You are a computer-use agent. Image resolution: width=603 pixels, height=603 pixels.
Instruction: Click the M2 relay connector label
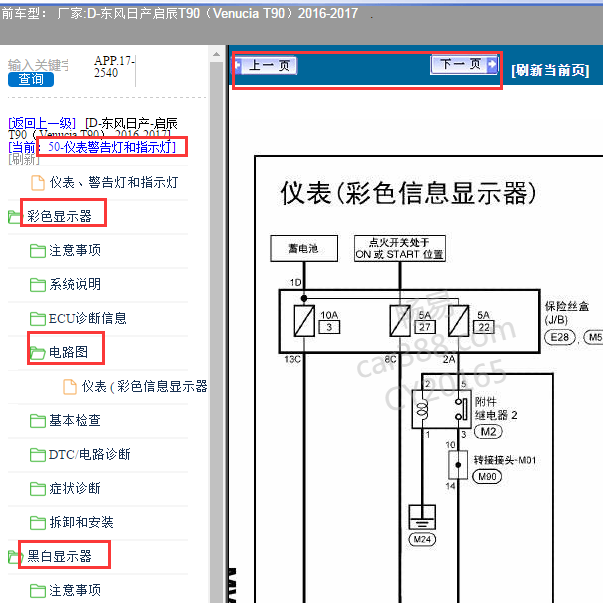[488, 431]
